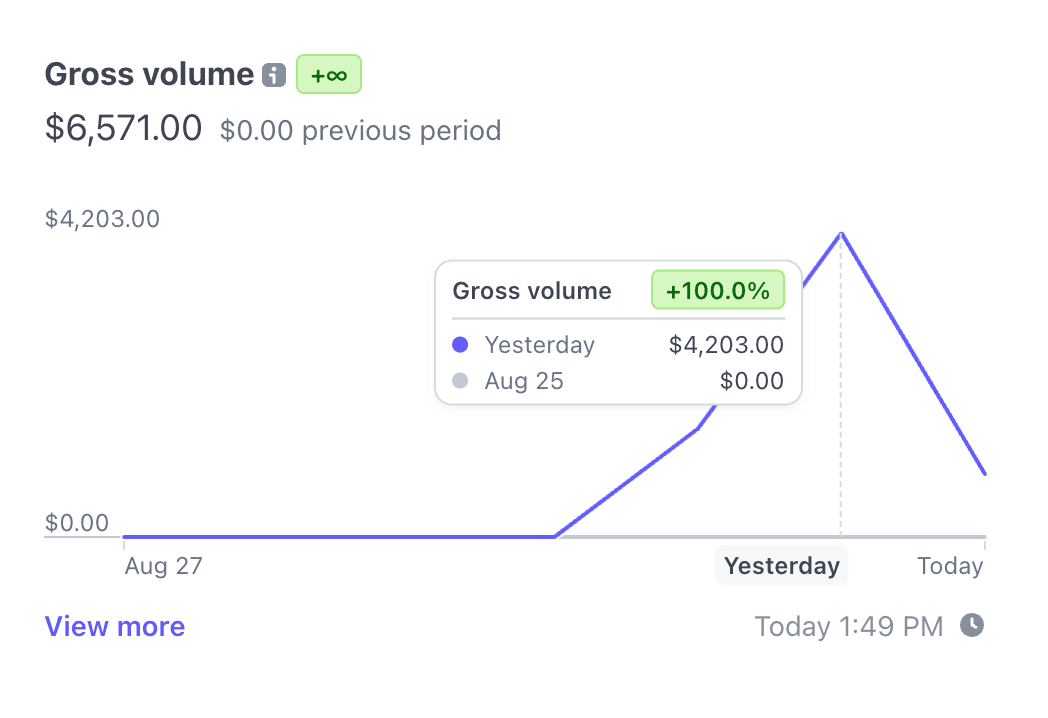Click the $0.00 previous period text
This screenshot has width=1048, height=718.
(361, 131)
